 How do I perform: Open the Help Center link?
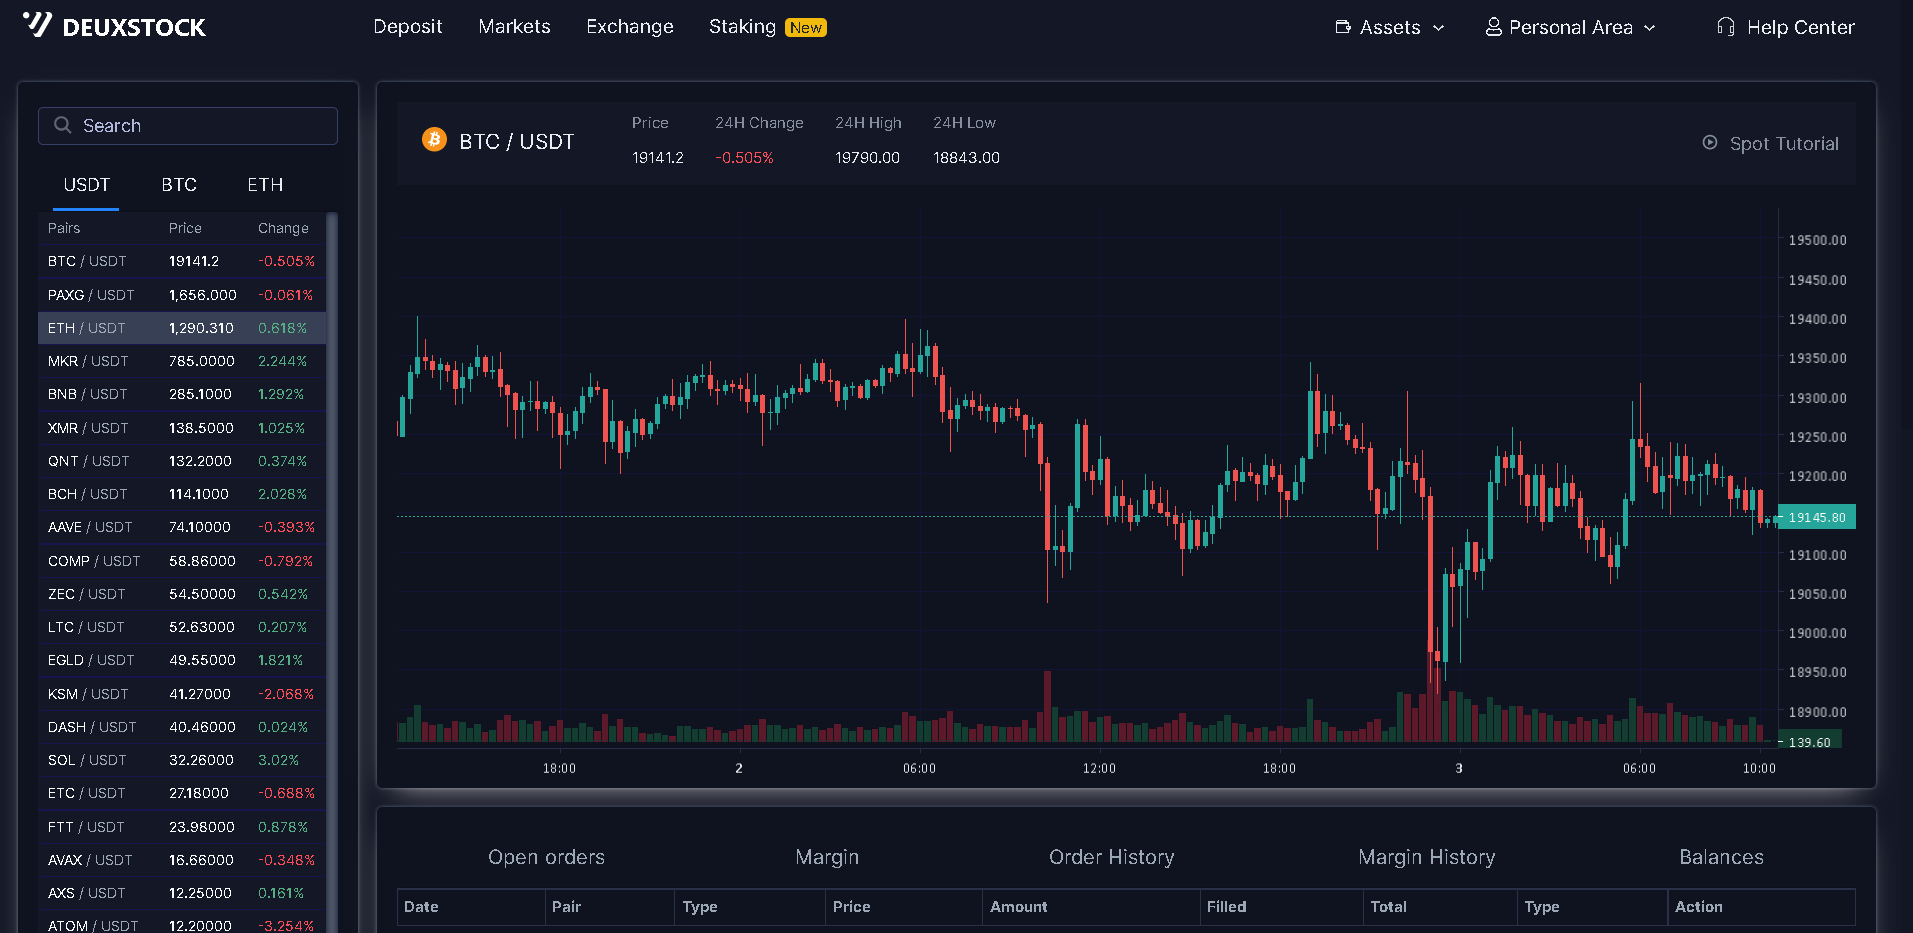click(x=1800, y=28)
